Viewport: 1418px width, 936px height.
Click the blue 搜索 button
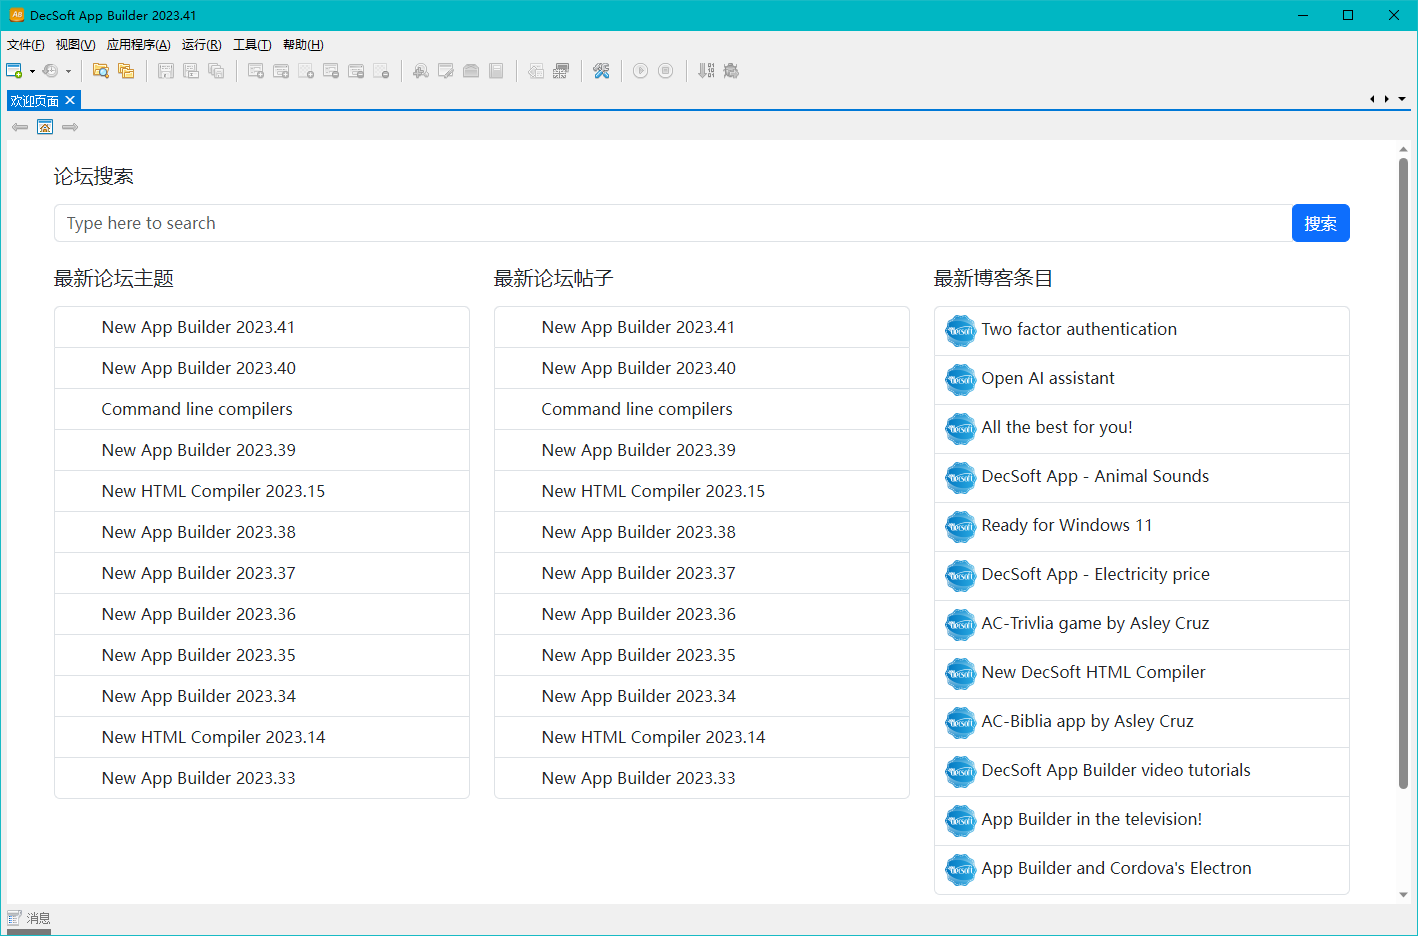pyautogui.click(x=1320, y=223)
